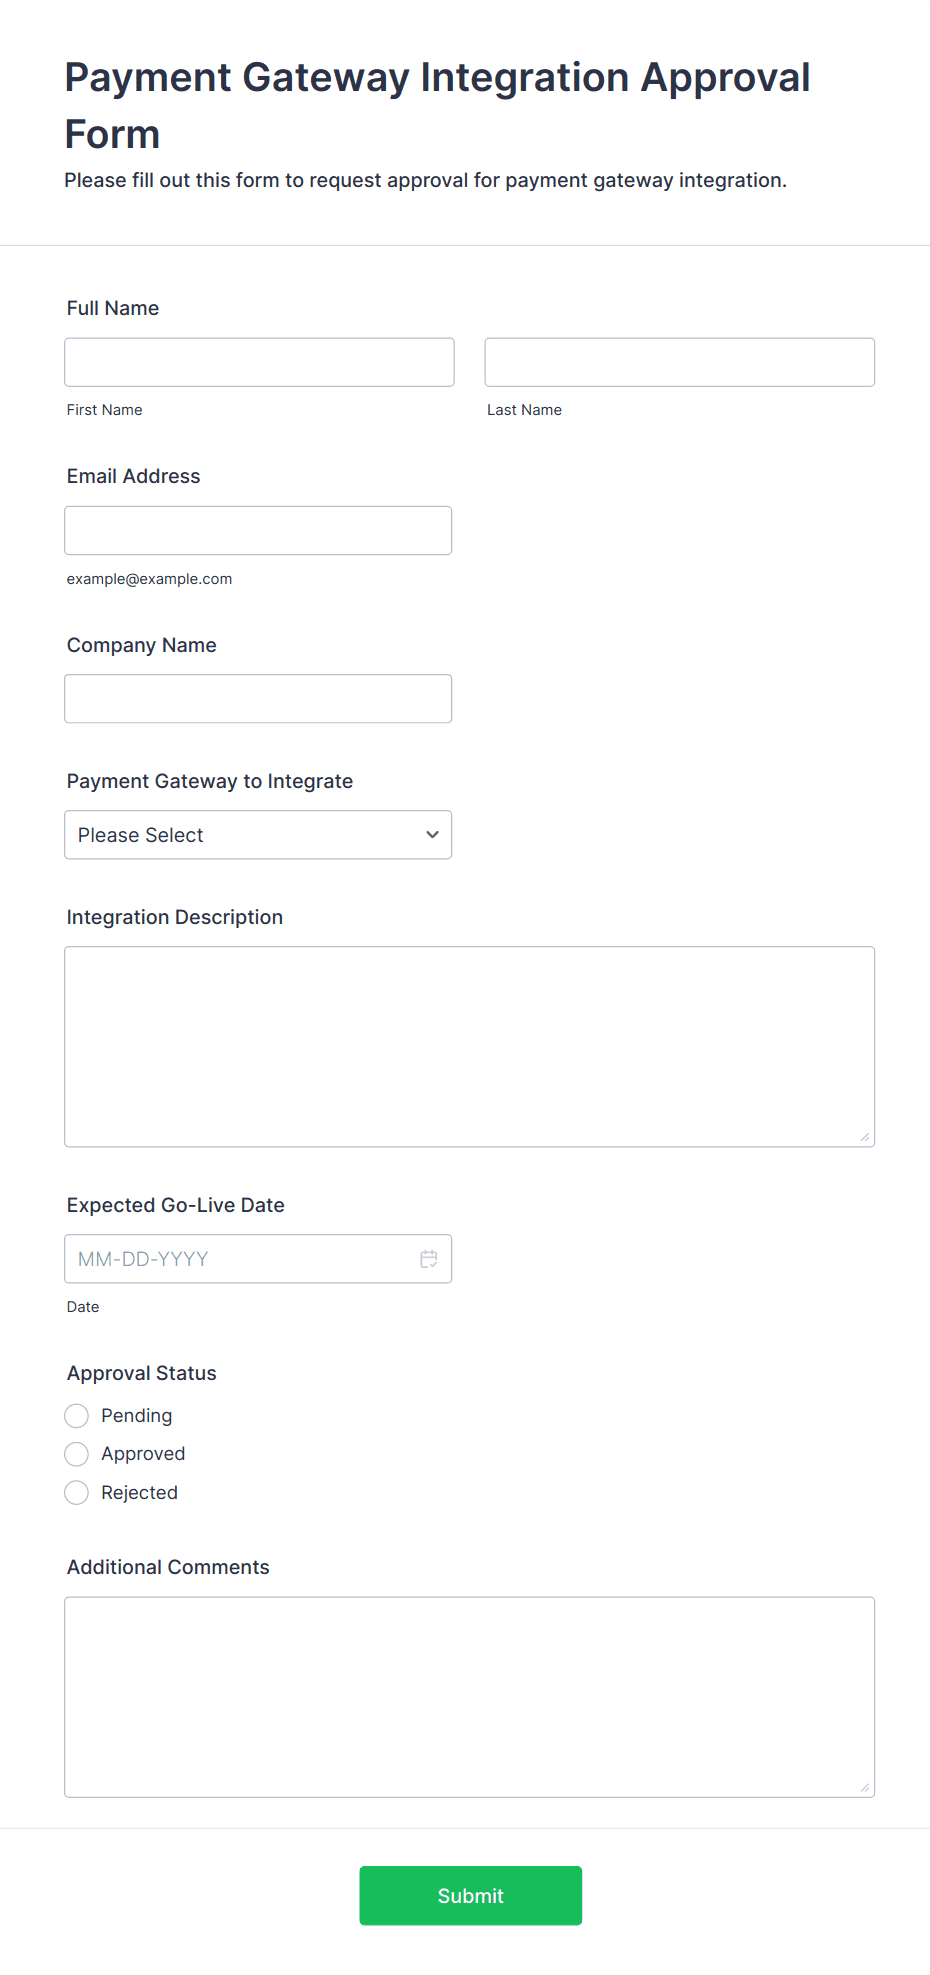This screenshot has height=1975, width=930.
Task: Choose the Approved radio option
Action: (x=77, y=1454)
